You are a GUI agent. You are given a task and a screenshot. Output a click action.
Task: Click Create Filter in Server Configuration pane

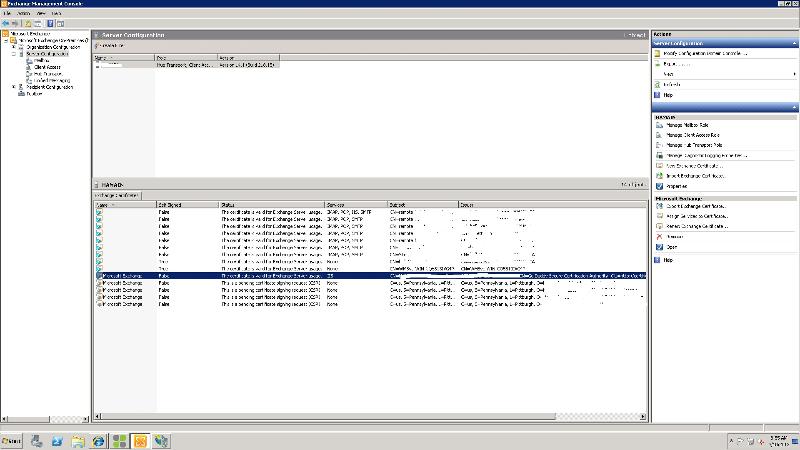click(x=111, y=46)
